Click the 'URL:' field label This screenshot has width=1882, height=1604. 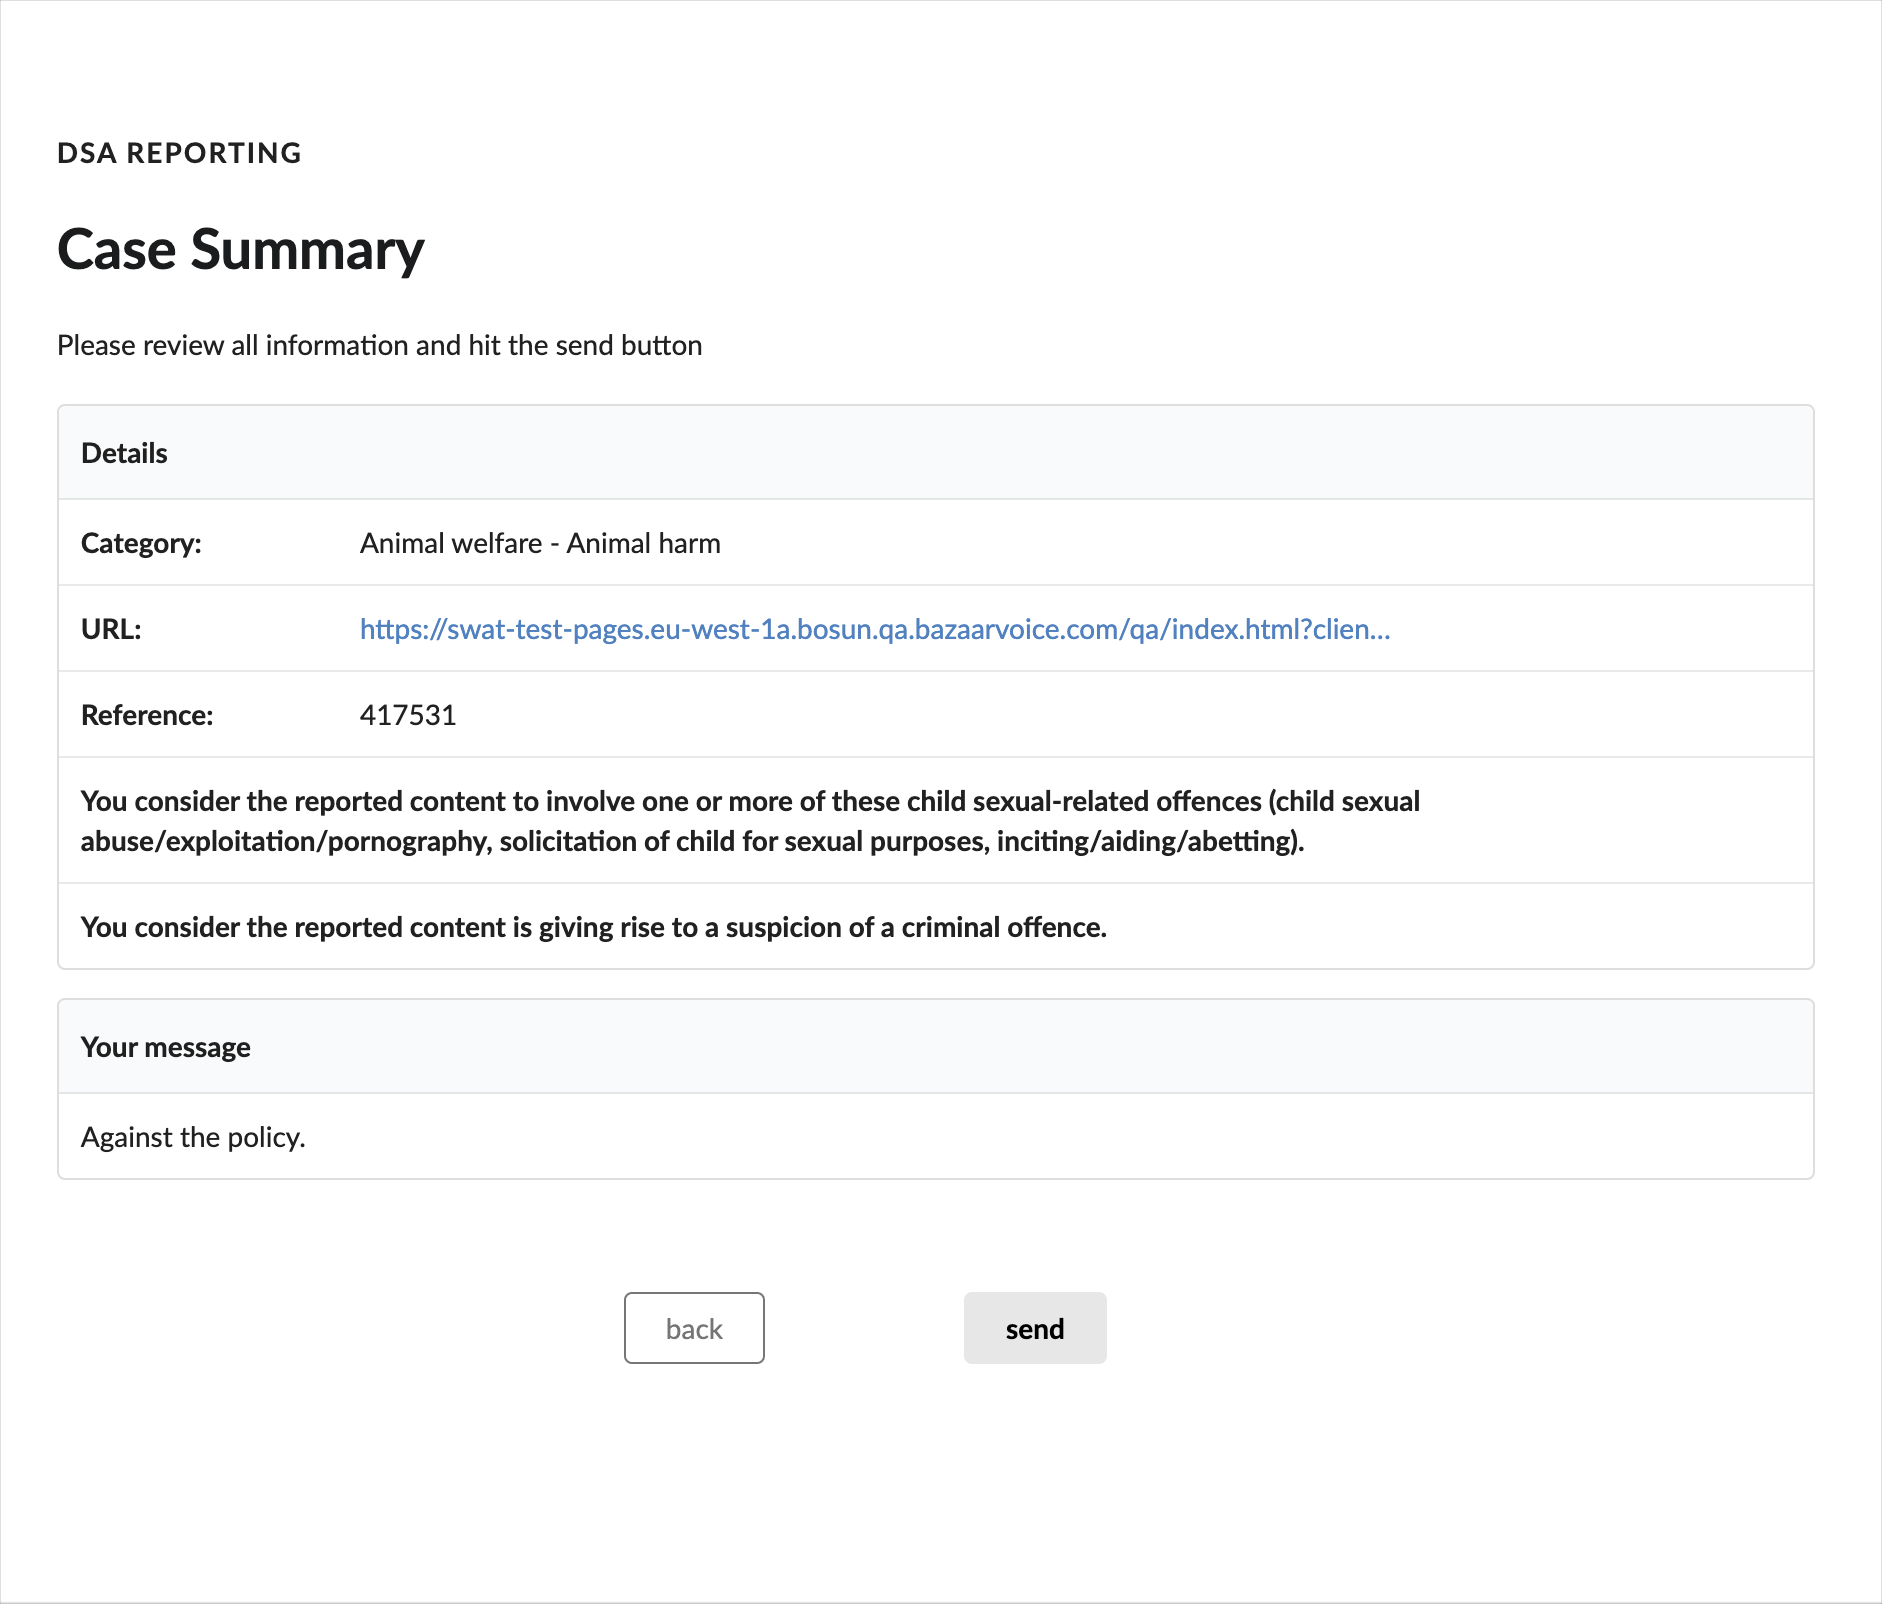111,629
